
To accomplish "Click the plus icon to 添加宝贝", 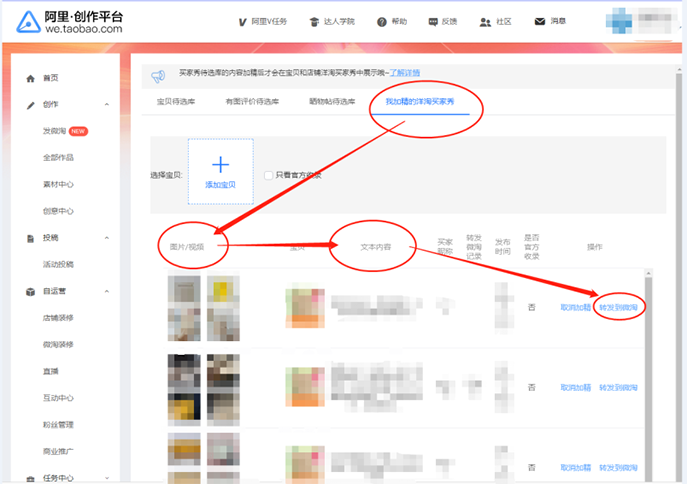I will (x=220, y=165).
